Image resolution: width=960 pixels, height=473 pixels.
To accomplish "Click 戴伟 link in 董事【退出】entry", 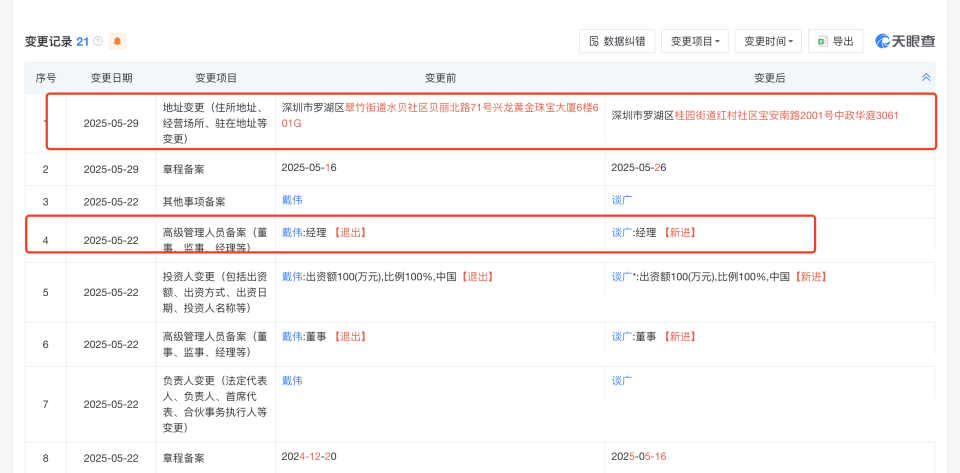I will tap(292, 337).
